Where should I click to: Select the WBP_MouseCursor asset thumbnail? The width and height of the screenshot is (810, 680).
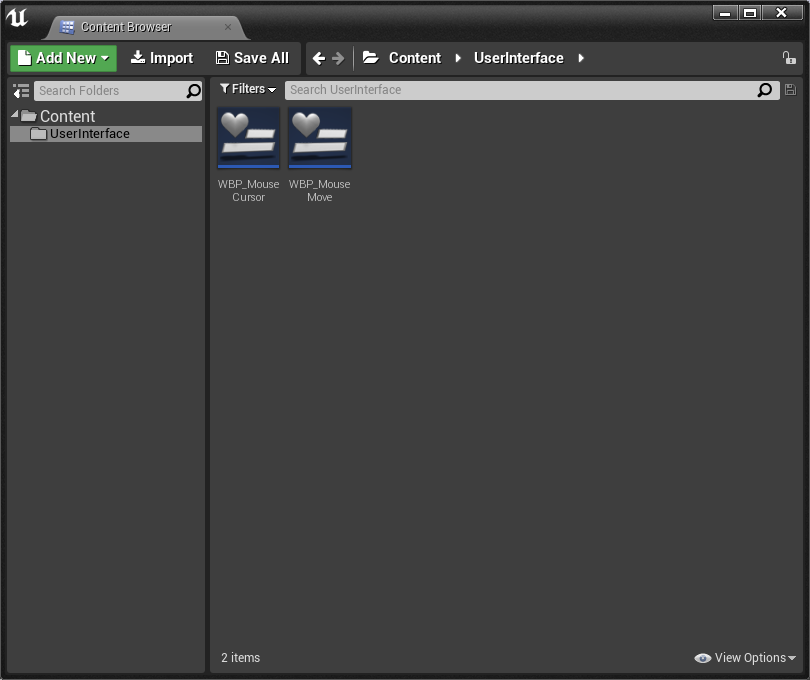pyautogui.click(x=248, y=138)
